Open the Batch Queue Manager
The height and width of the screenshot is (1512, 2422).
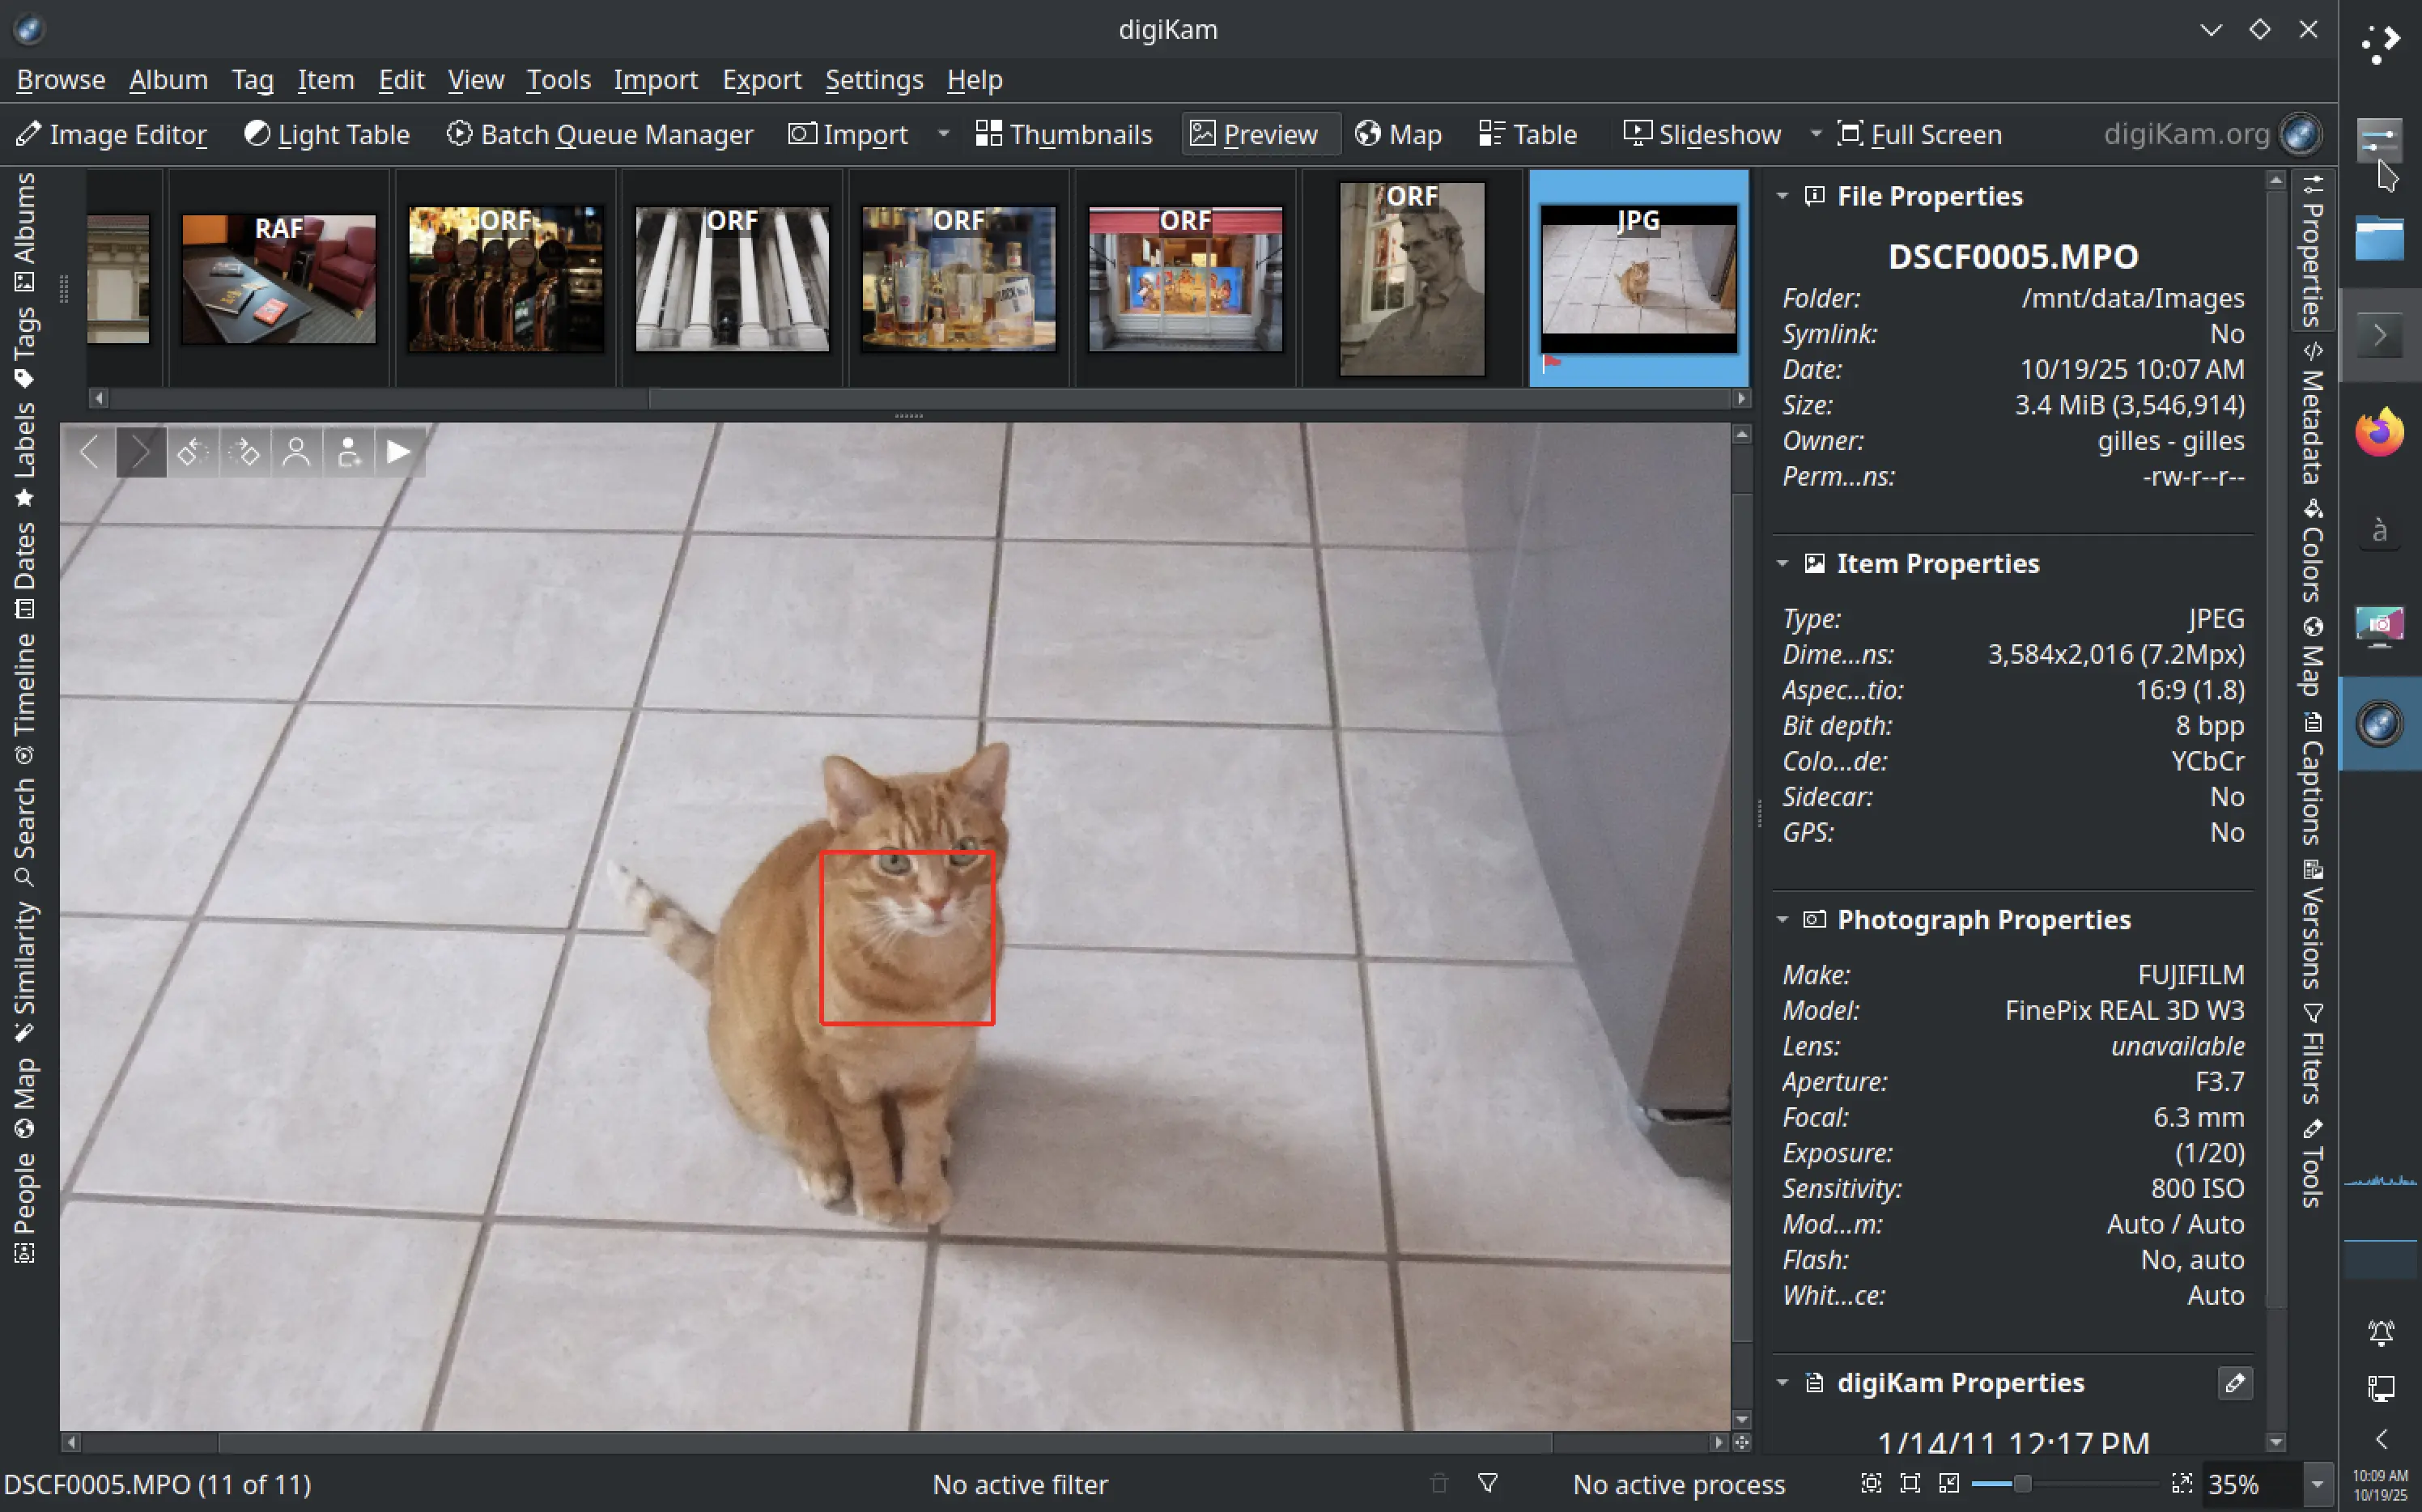598,134
